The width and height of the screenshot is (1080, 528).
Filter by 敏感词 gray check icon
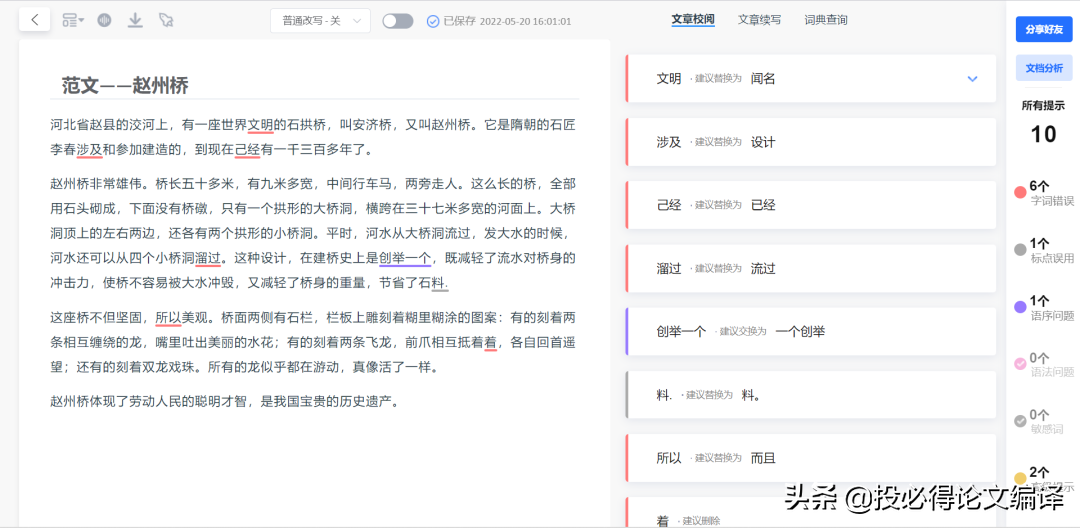pyautogui.click(x=1021, y=421)
